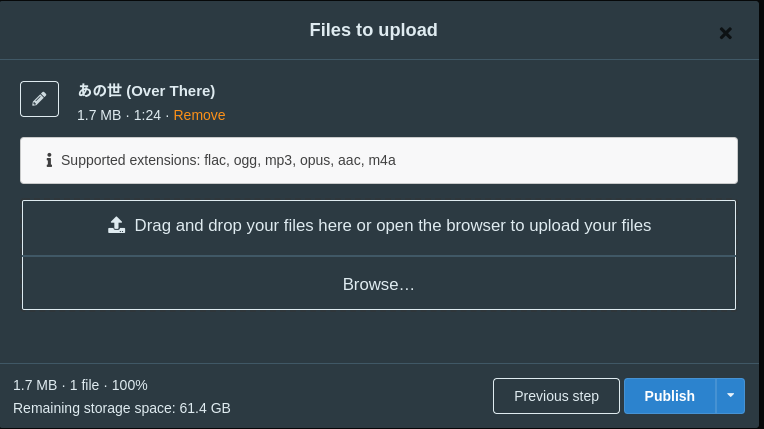Click the upload tray icon in drop zone
The image size is (764, 429).
click(116, 225)
